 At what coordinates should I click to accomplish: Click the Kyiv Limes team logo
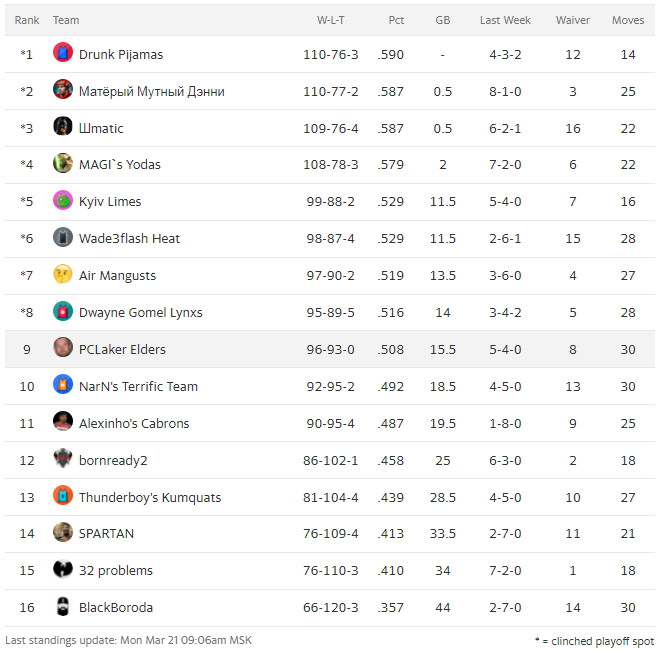pyautogui.click(x=63, y=201)
